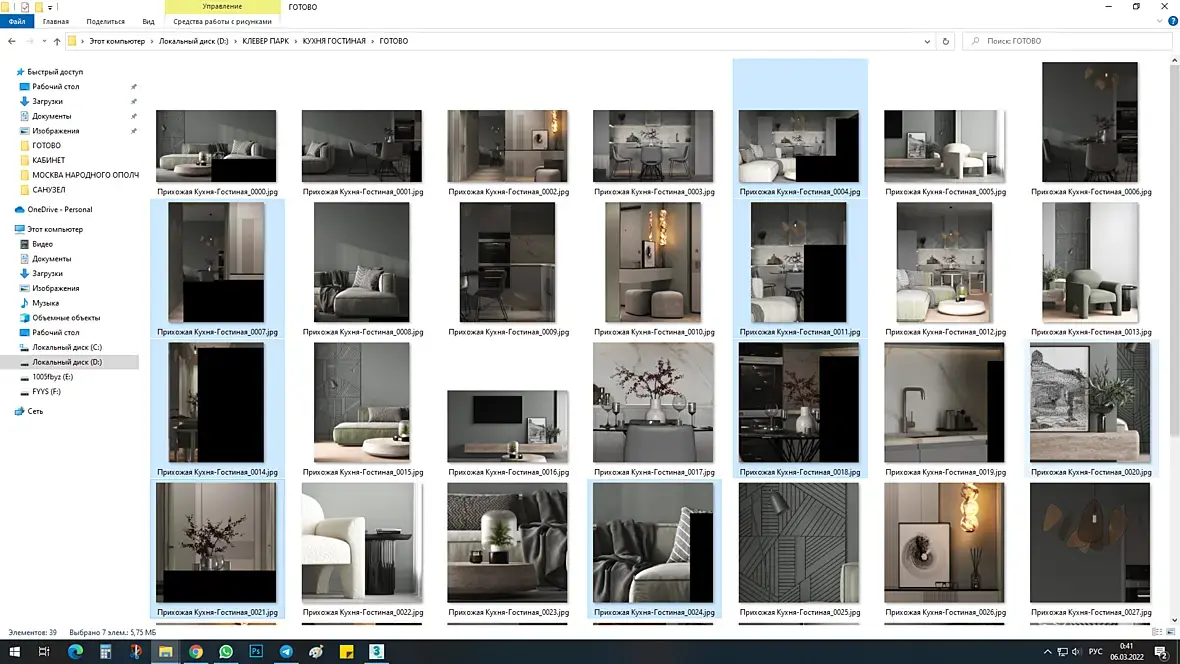This screenshot has width=1180, height=664.
Task: Open Photoshop from the taskbar
Action: tap(256, 652)
